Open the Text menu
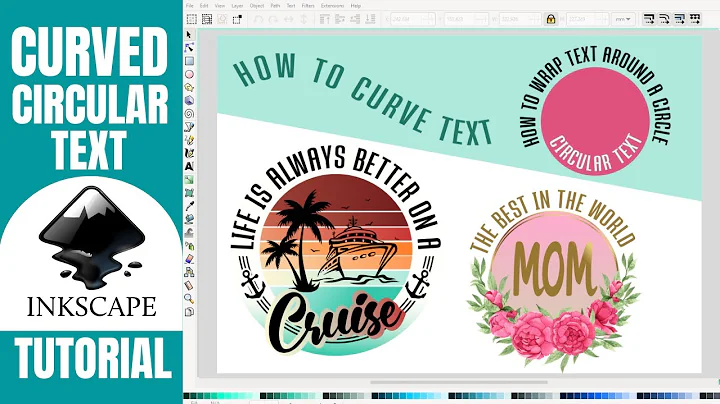This screenshot has height=404, width=720. tap(291, 6)
